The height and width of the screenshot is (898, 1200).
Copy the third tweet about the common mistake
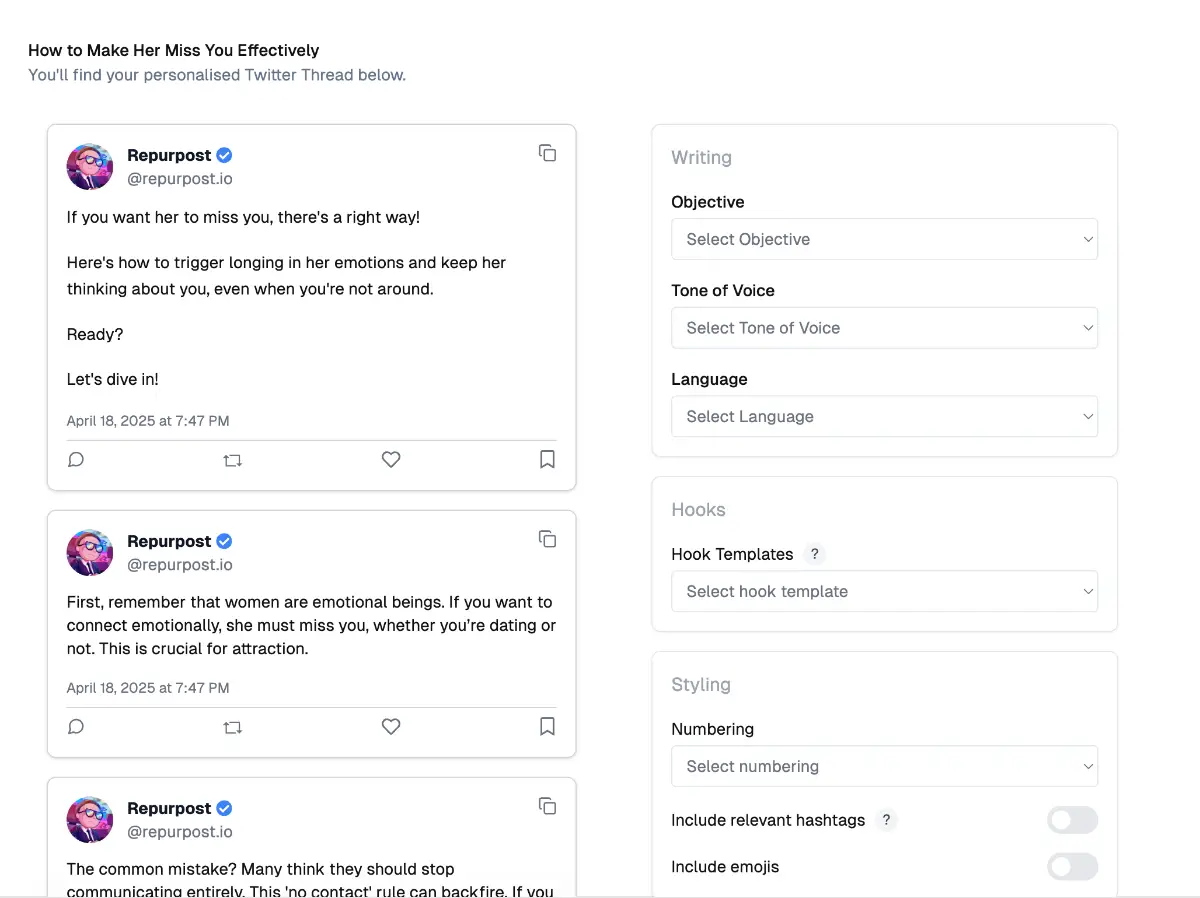tap(547, 806)
